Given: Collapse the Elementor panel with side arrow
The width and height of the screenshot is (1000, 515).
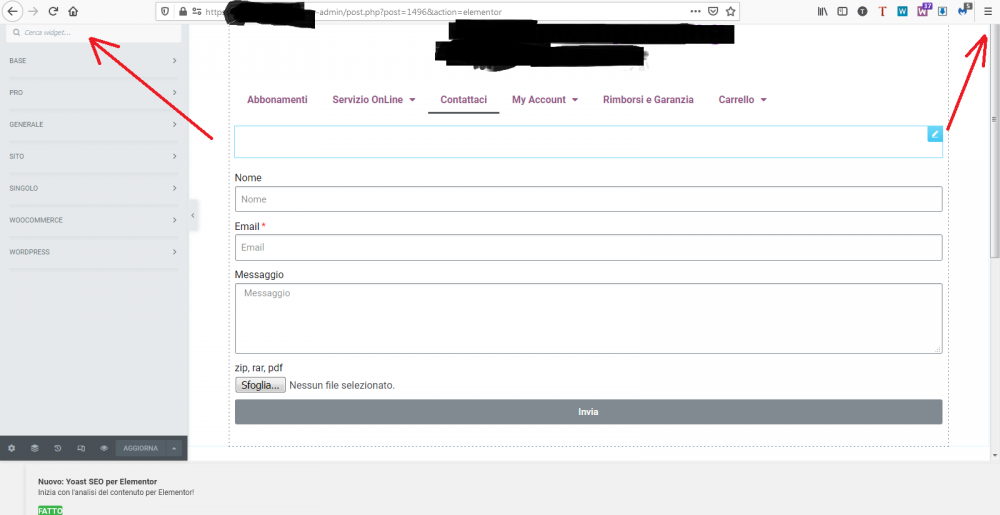Looking at the screenshot, I should 193,216.
